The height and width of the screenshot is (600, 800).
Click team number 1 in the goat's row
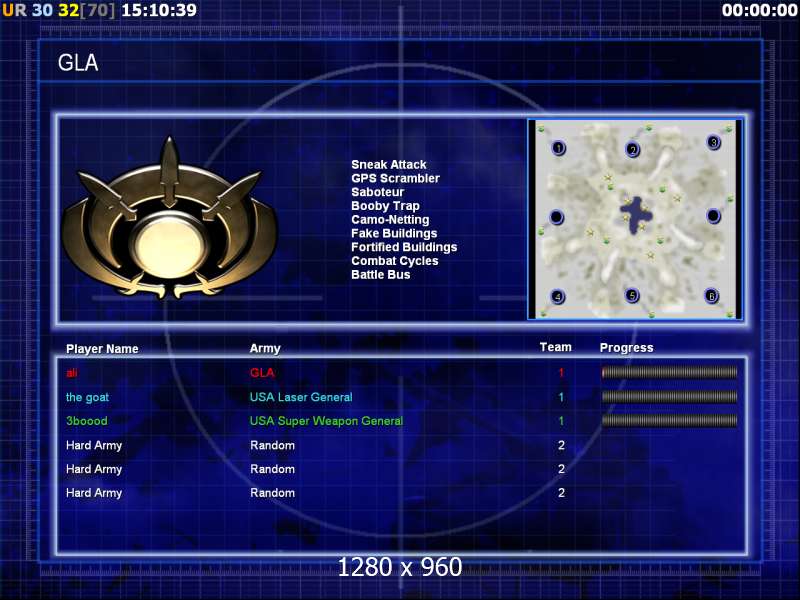pos(561,397)
